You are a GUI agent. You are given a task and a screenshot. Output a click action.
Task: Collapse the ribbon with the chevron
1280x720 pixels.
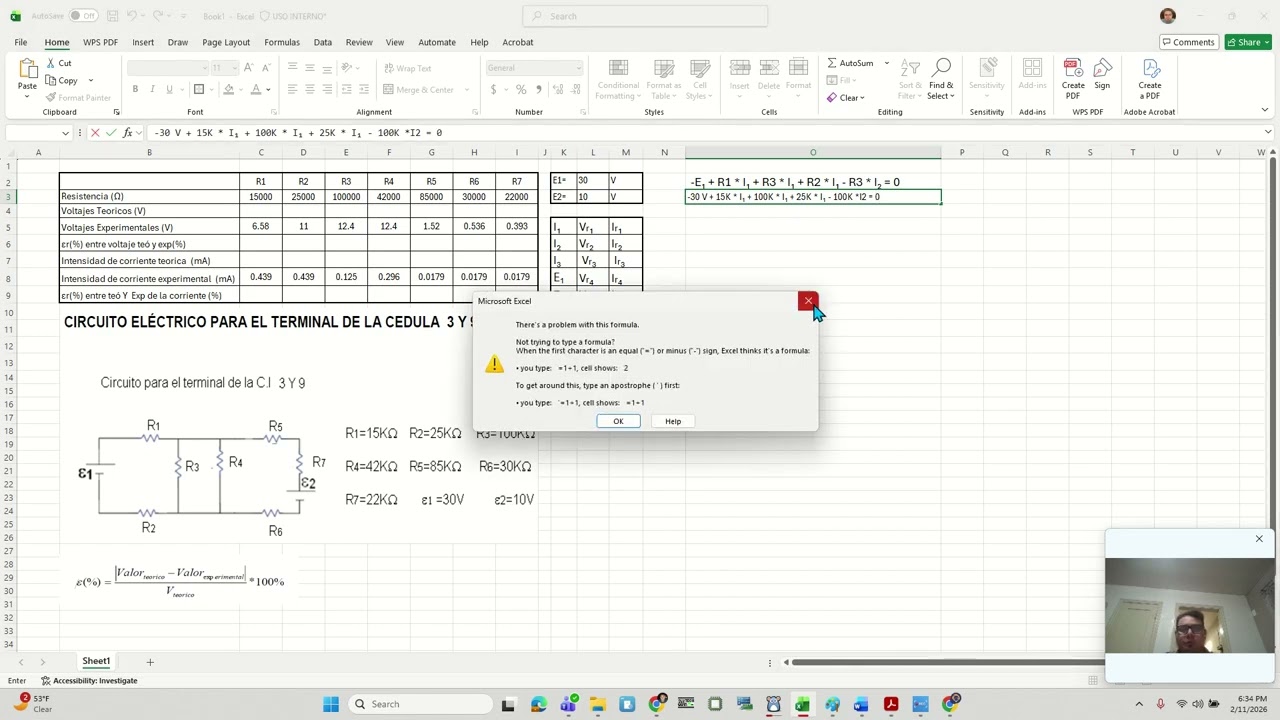pos(1264,110)
